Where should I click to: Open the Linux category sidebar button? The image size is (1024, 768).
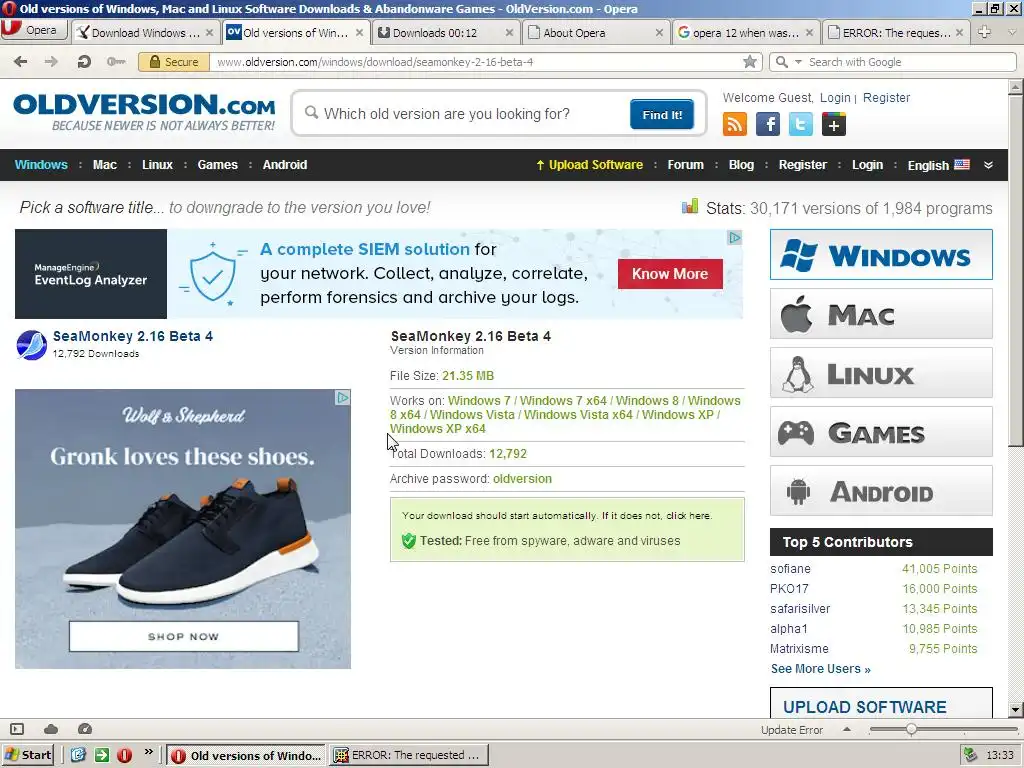tap(881, 373)
